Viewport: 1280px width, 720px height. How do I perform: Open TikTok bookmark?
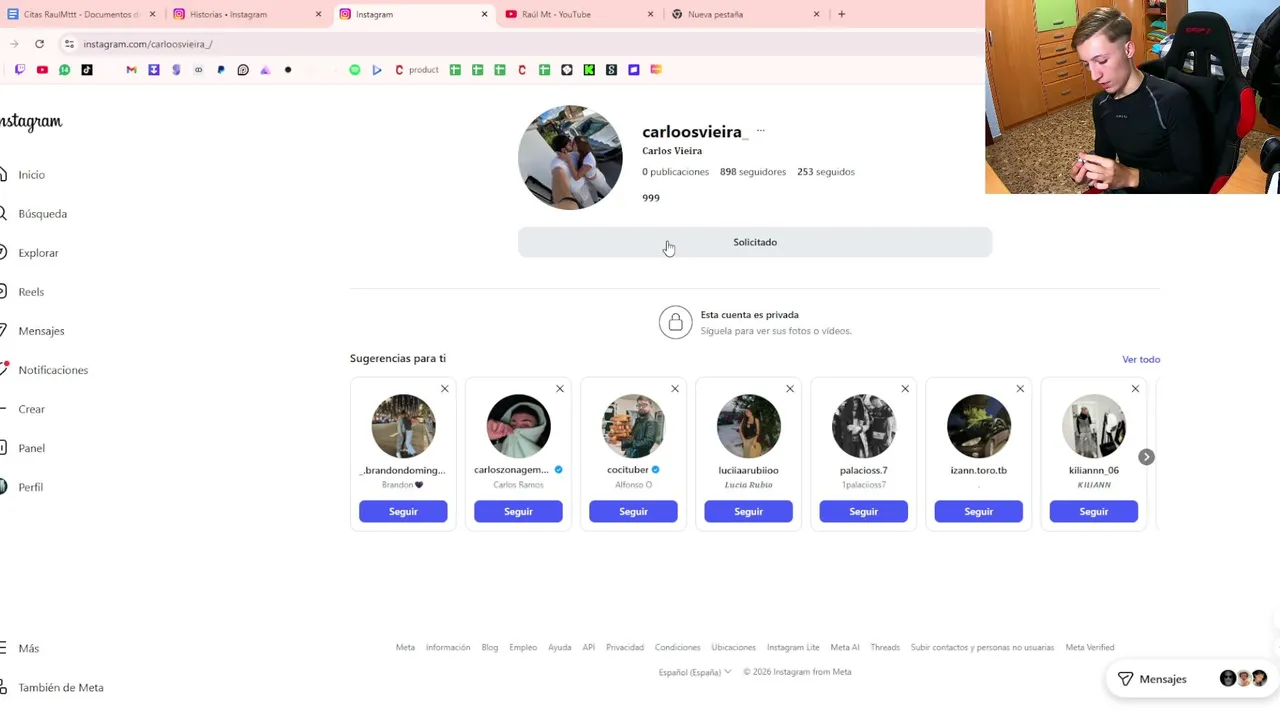point(87,70)
